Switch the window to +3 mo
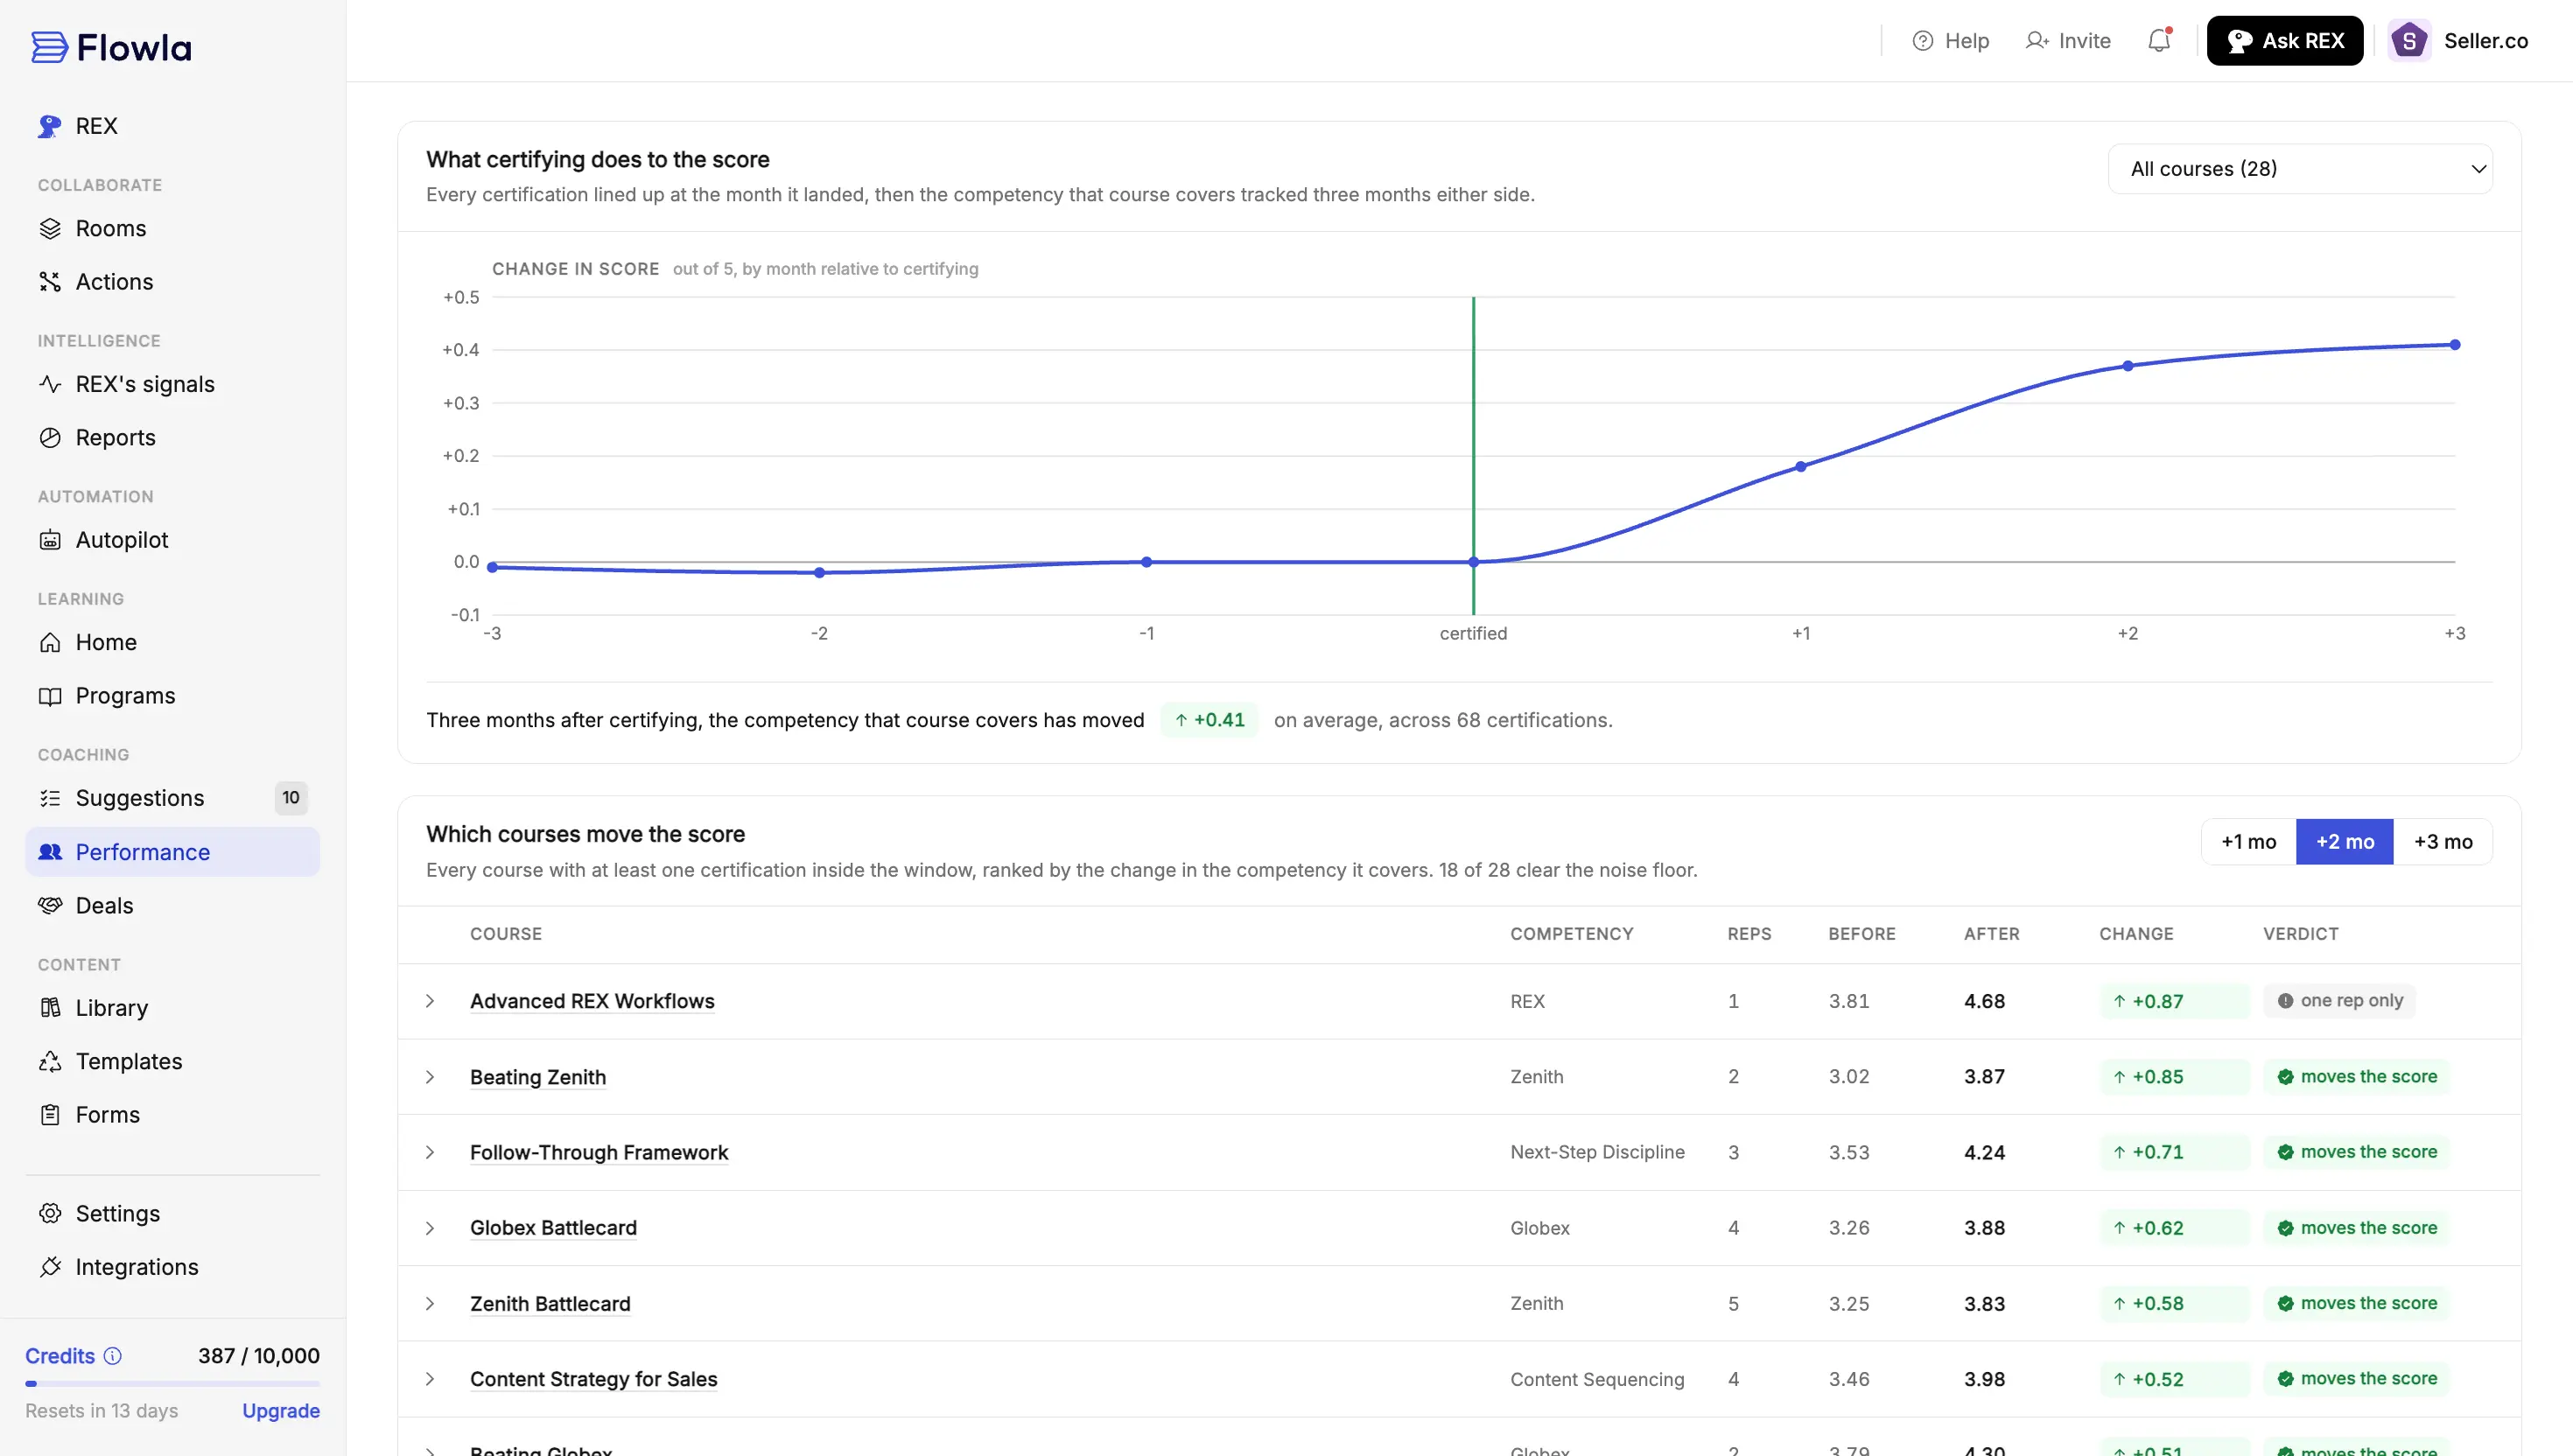Viewport: 2573px width, 1456px height. pos(2442,842)
